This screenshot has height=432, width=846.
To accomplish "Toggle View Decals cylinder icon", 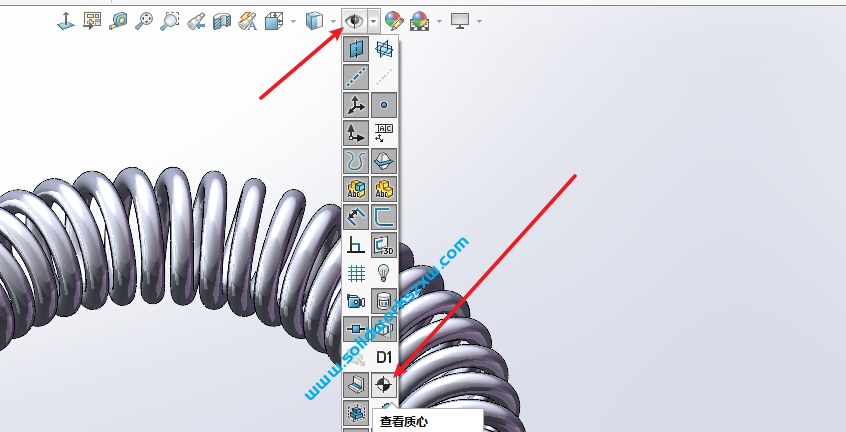I will [384, 301].
